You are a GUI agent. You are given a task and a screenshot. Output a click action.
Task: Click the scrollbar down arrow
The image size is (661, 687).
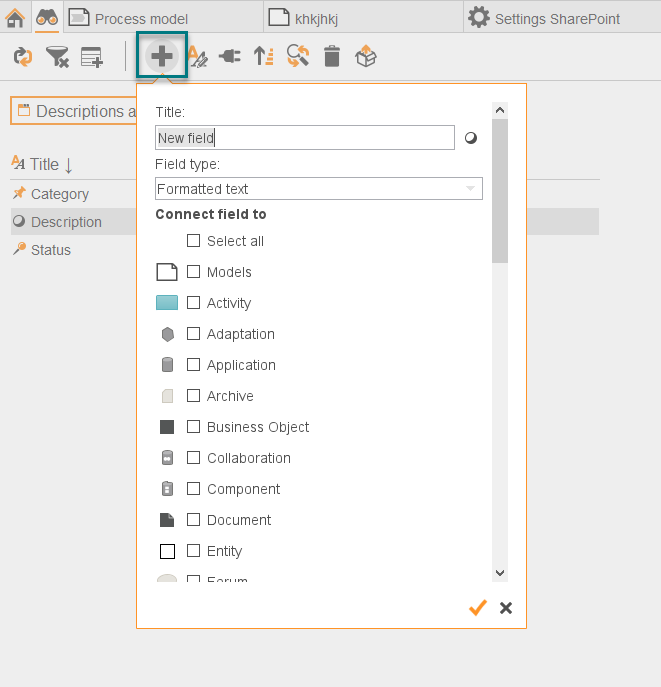point(500,573)
